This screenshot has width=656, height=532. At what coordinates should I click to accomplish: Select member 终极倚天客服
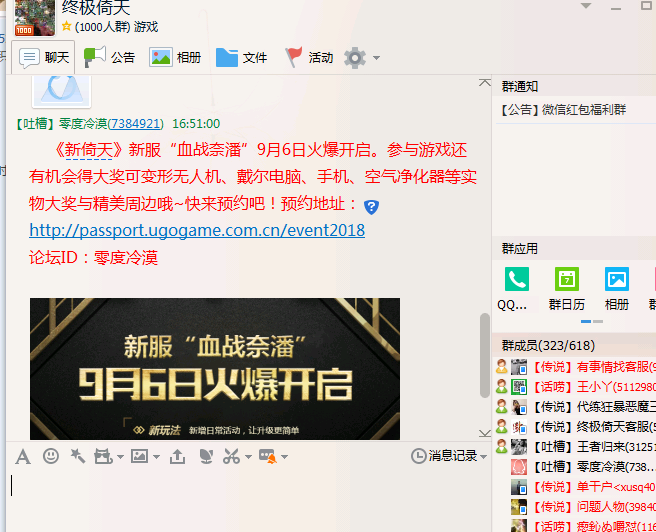(575, 427)
